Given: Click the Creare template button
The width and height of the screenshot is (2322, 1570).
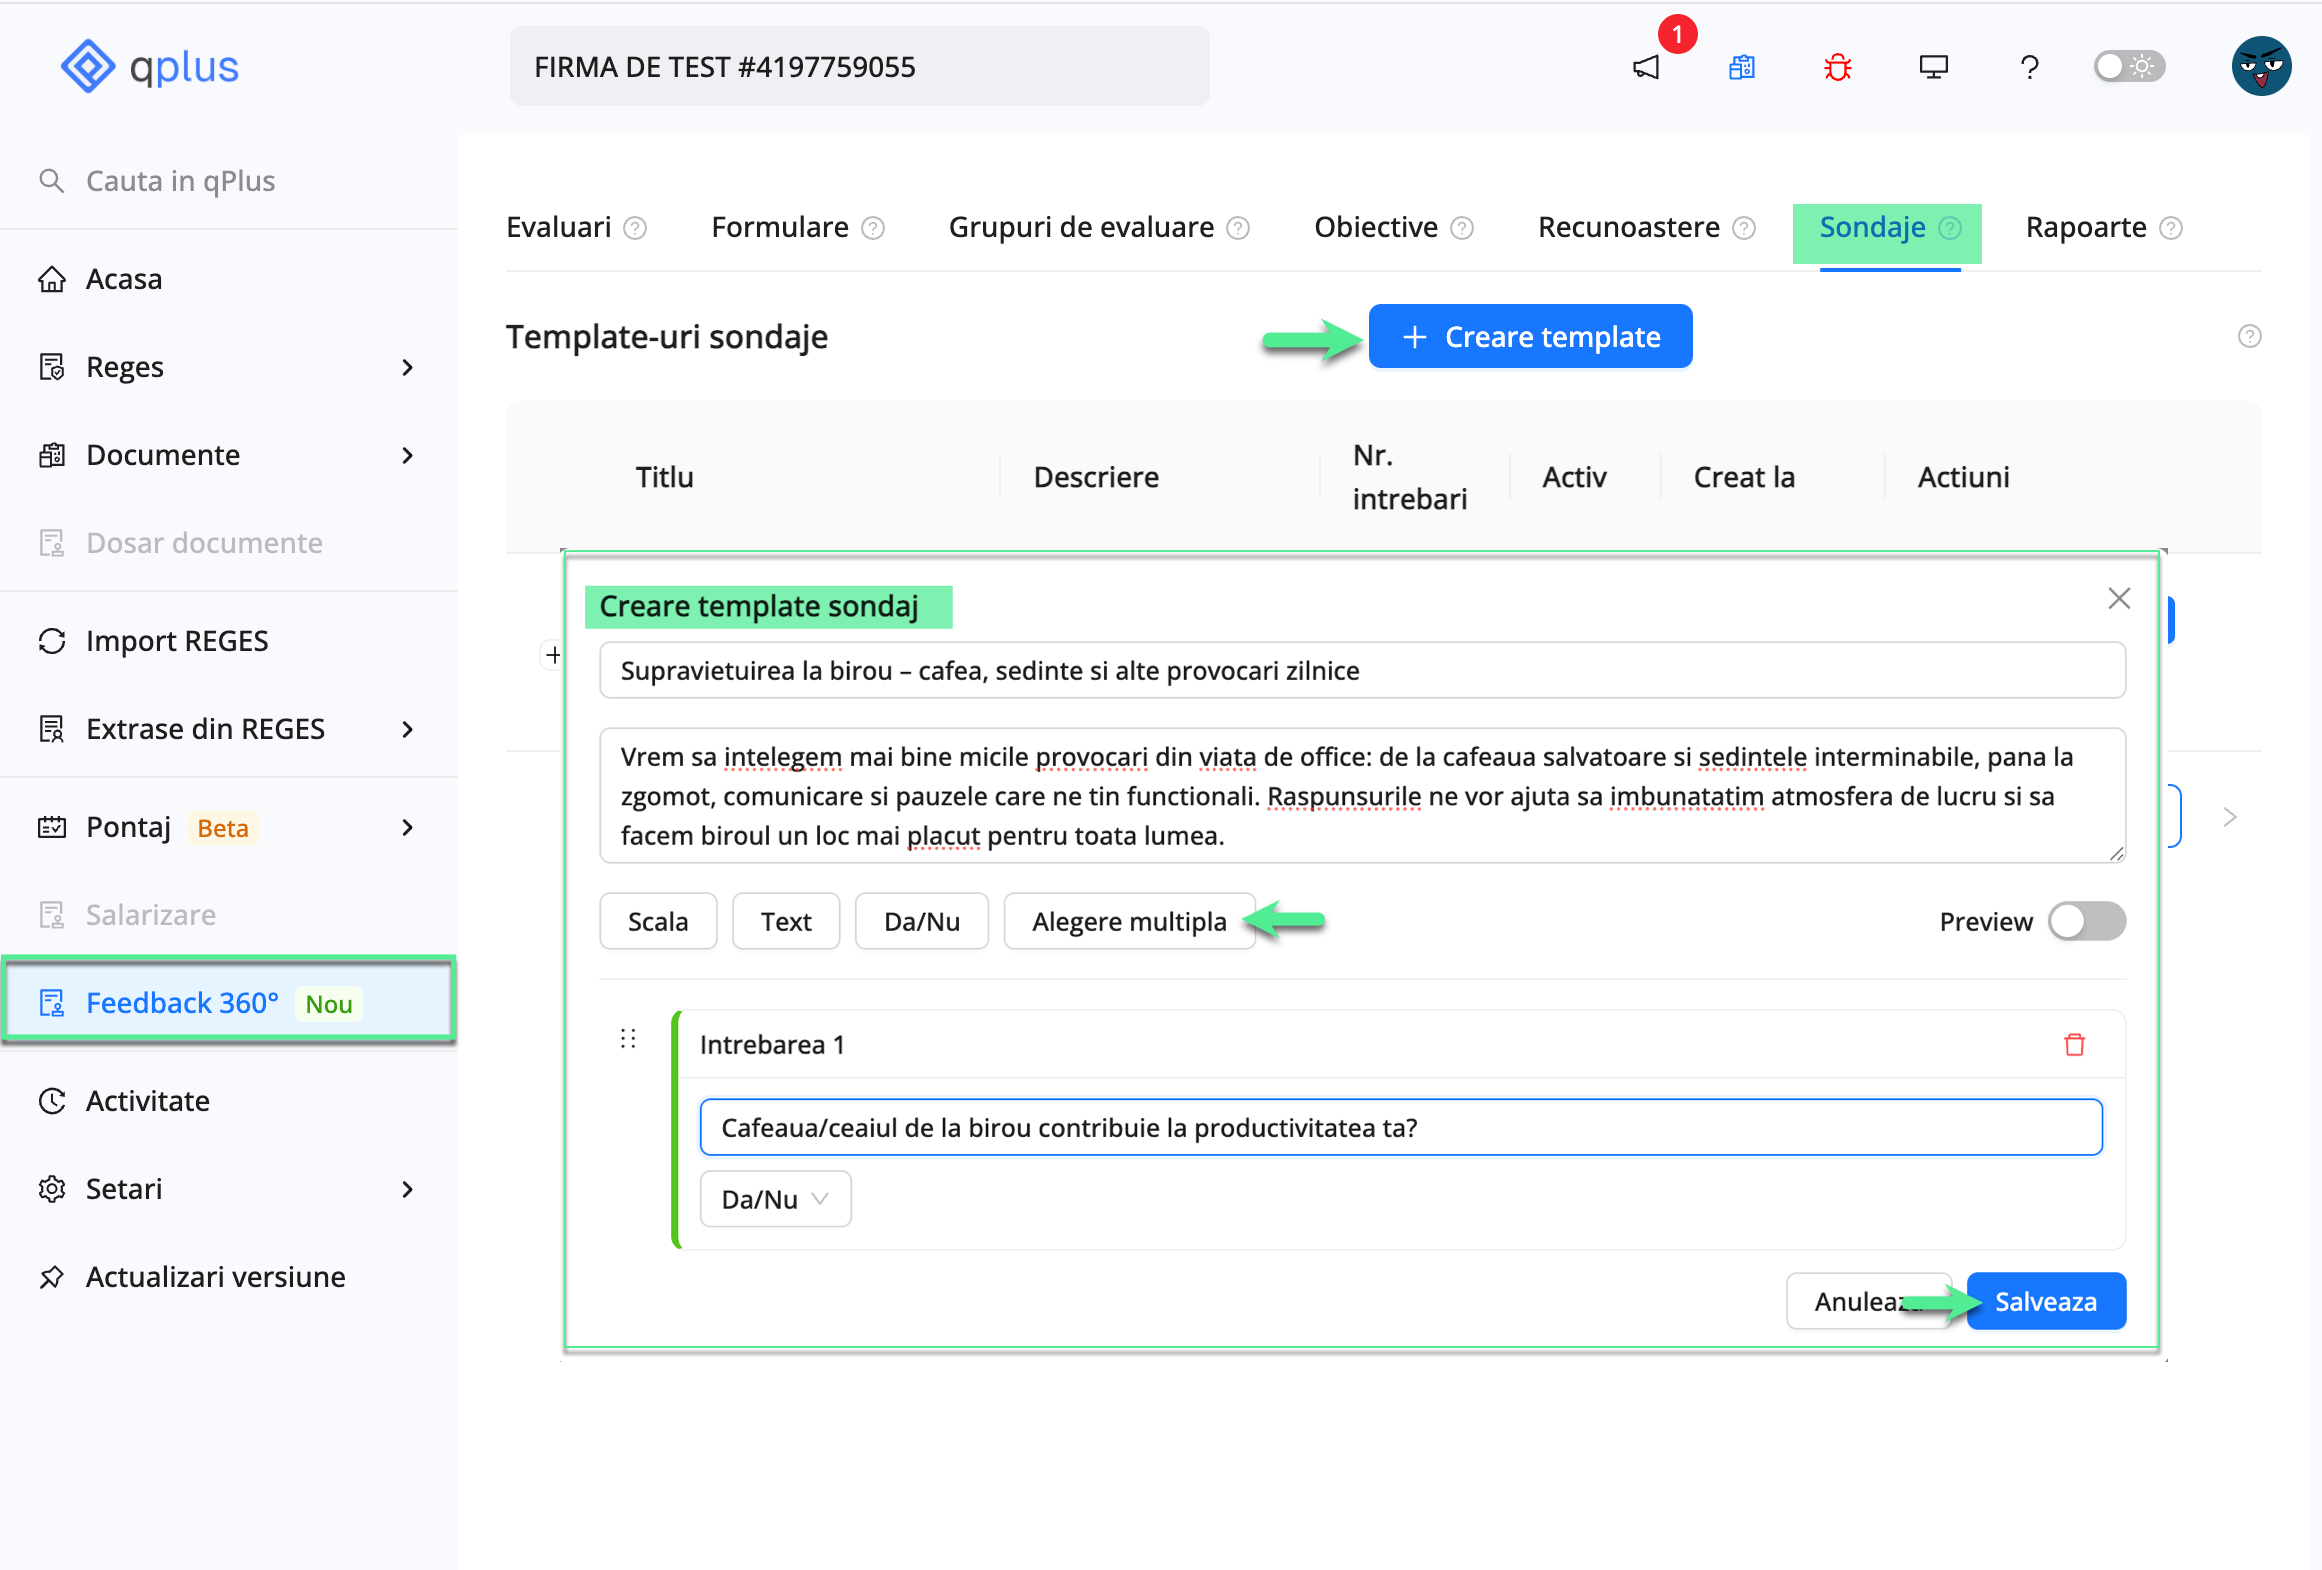Looking at the screenshot, I should (1530, 336).
